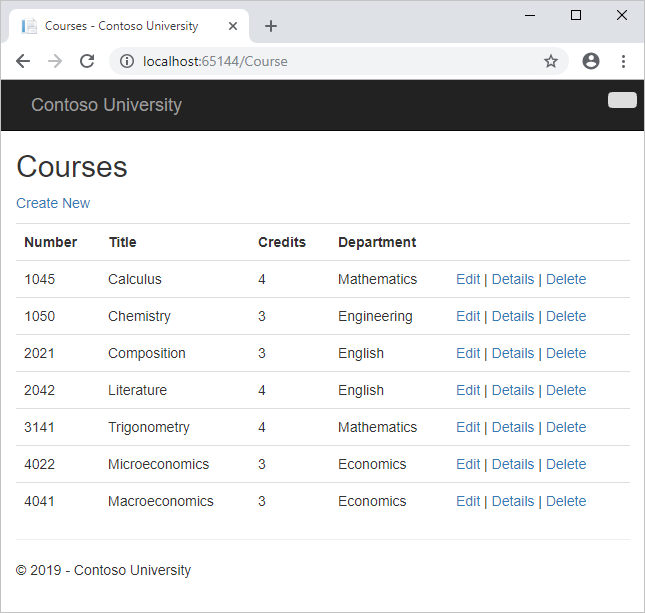Image resolution: width=645 pixels, height=613 pixels.
Task: Click the browser back arrow
Action: click(23, 61)
